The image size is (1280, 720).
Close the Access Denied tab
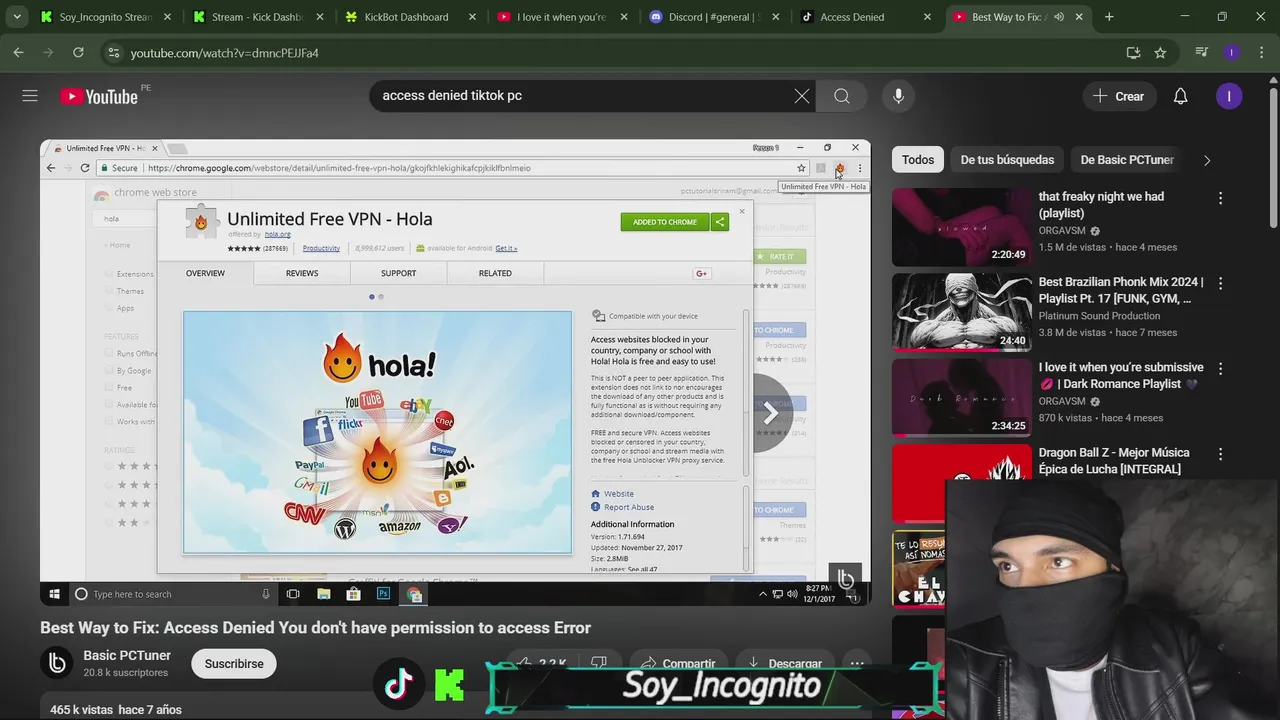[927, 17]
